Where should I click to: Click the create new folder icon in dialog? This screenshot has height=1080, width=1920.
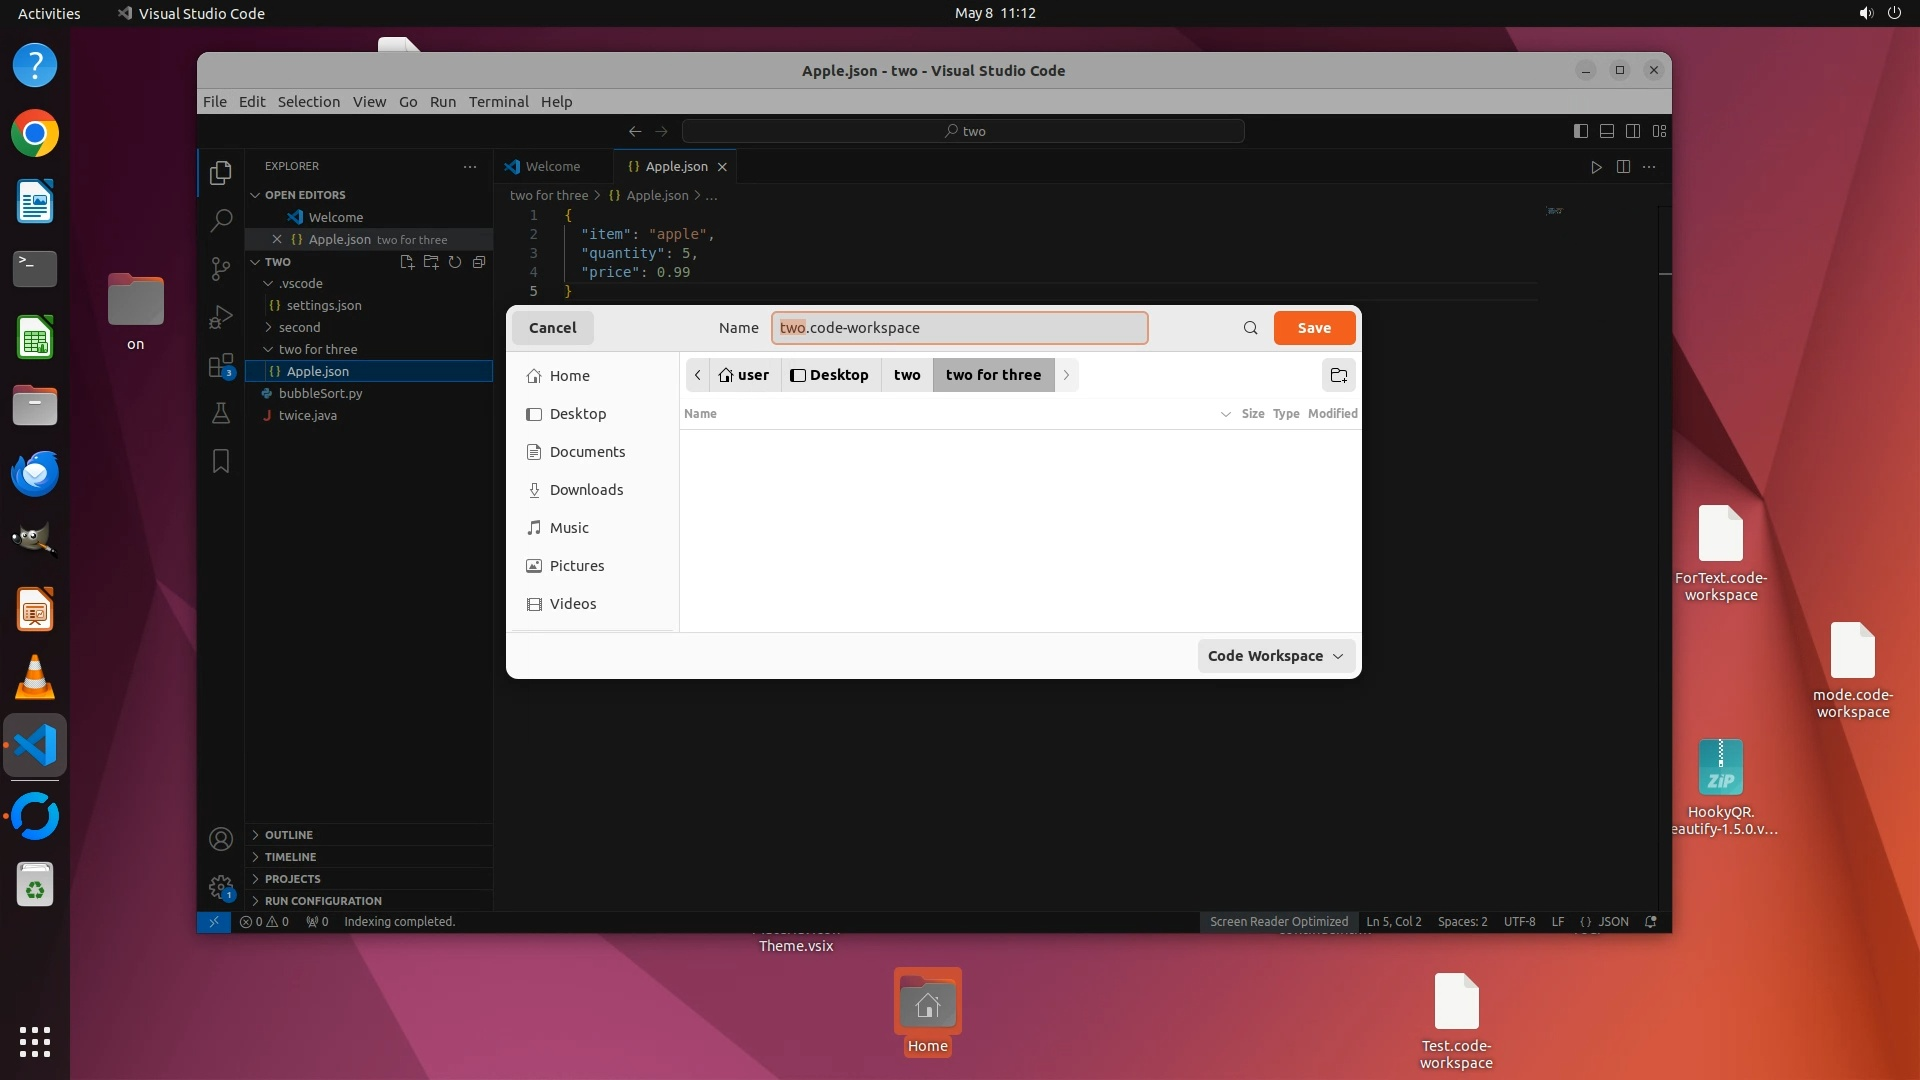1338,375
